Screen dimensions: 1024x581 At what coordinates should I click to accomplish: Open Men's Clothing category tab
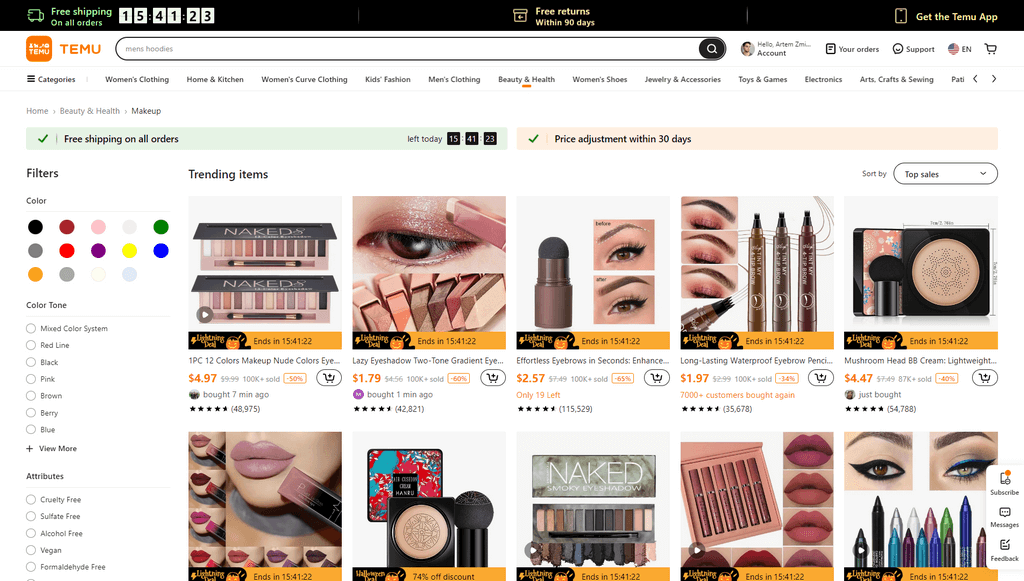(454, 80)
